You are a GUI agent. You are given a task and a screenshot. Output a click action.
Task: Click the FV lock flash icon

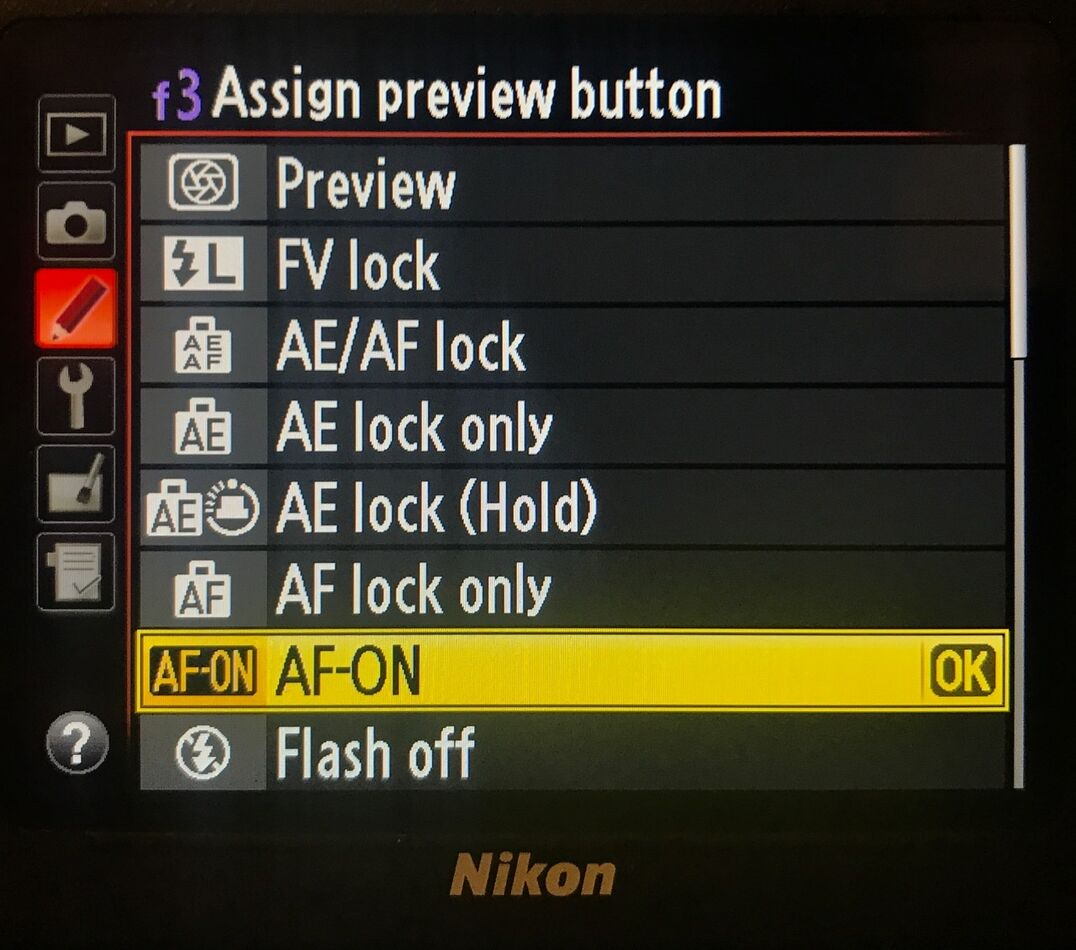click(x=203, y=263)
